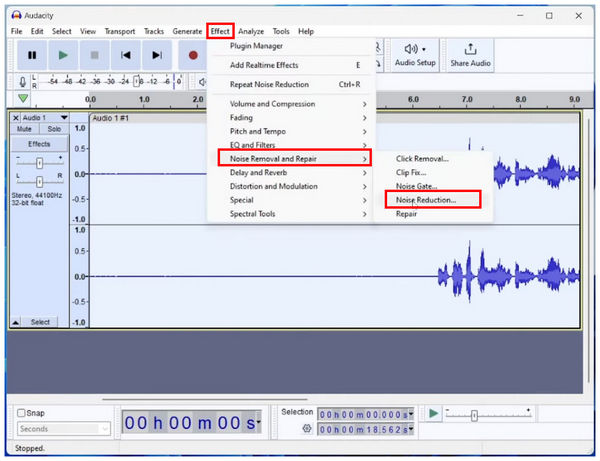This screenshot has height=461, width=600.
Task: Click the 7.0 mark on timeline ruler
Action: click(467, 99)
